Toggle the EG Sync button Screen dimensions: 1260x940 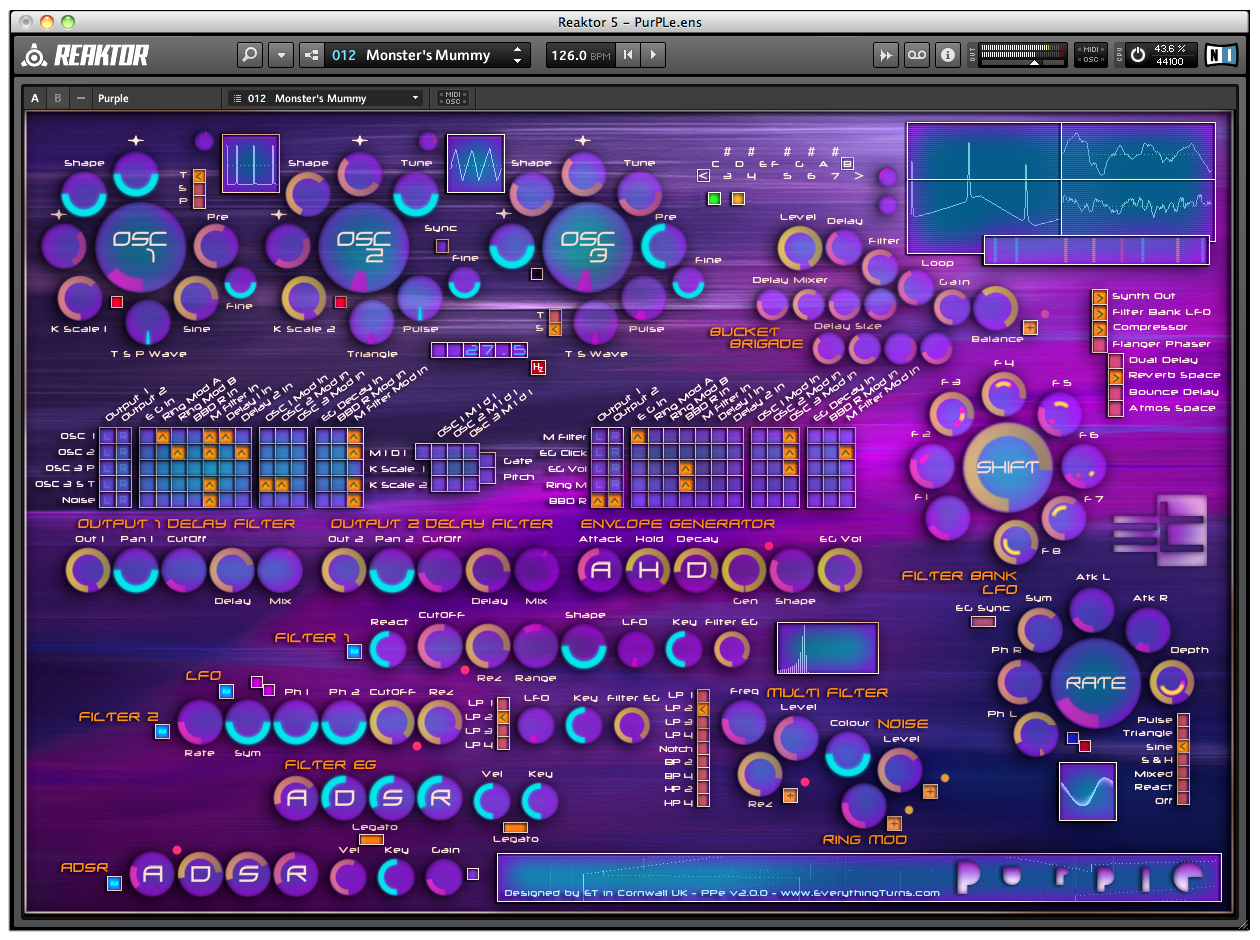coord(983,622)
